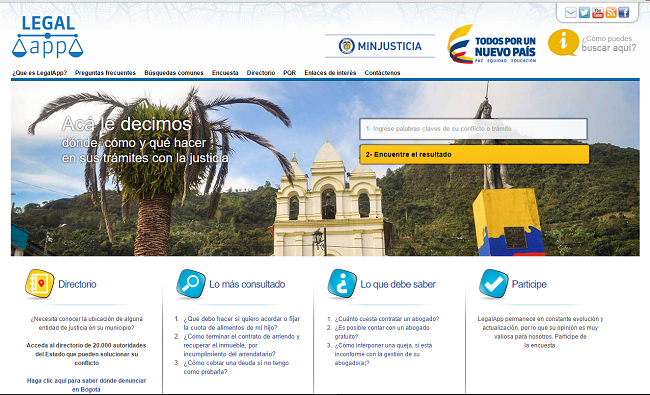Click the MINJUSTICIA logo banner
The image size is (650, 395).
[x=380, y=46]
